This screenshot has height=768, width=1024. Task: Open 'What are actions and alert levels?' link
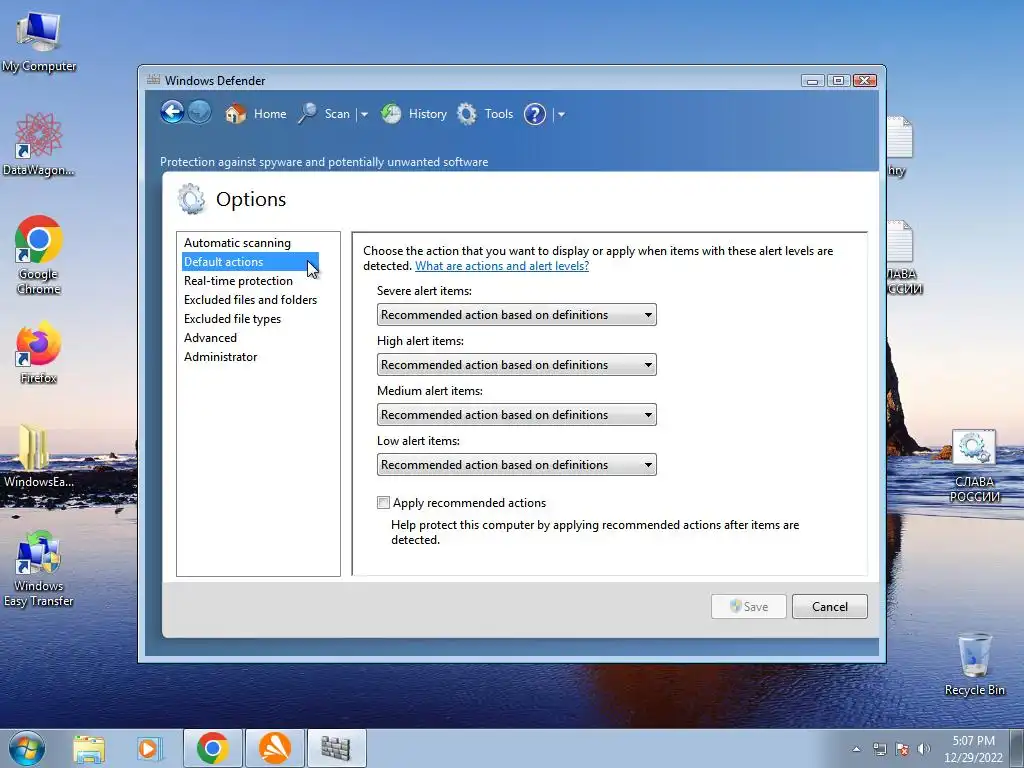502,266
